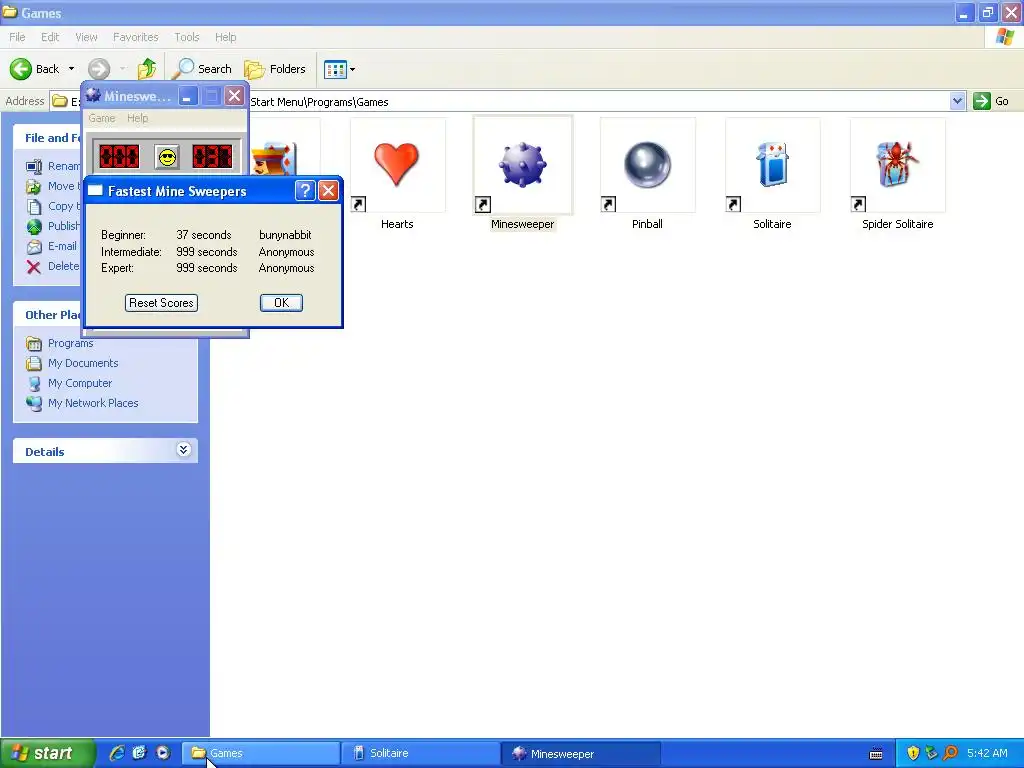The height and width of the screenshot is (768, 1024).
Task: Click the on-screen keyboard tray icon
Action: point(876,754)
